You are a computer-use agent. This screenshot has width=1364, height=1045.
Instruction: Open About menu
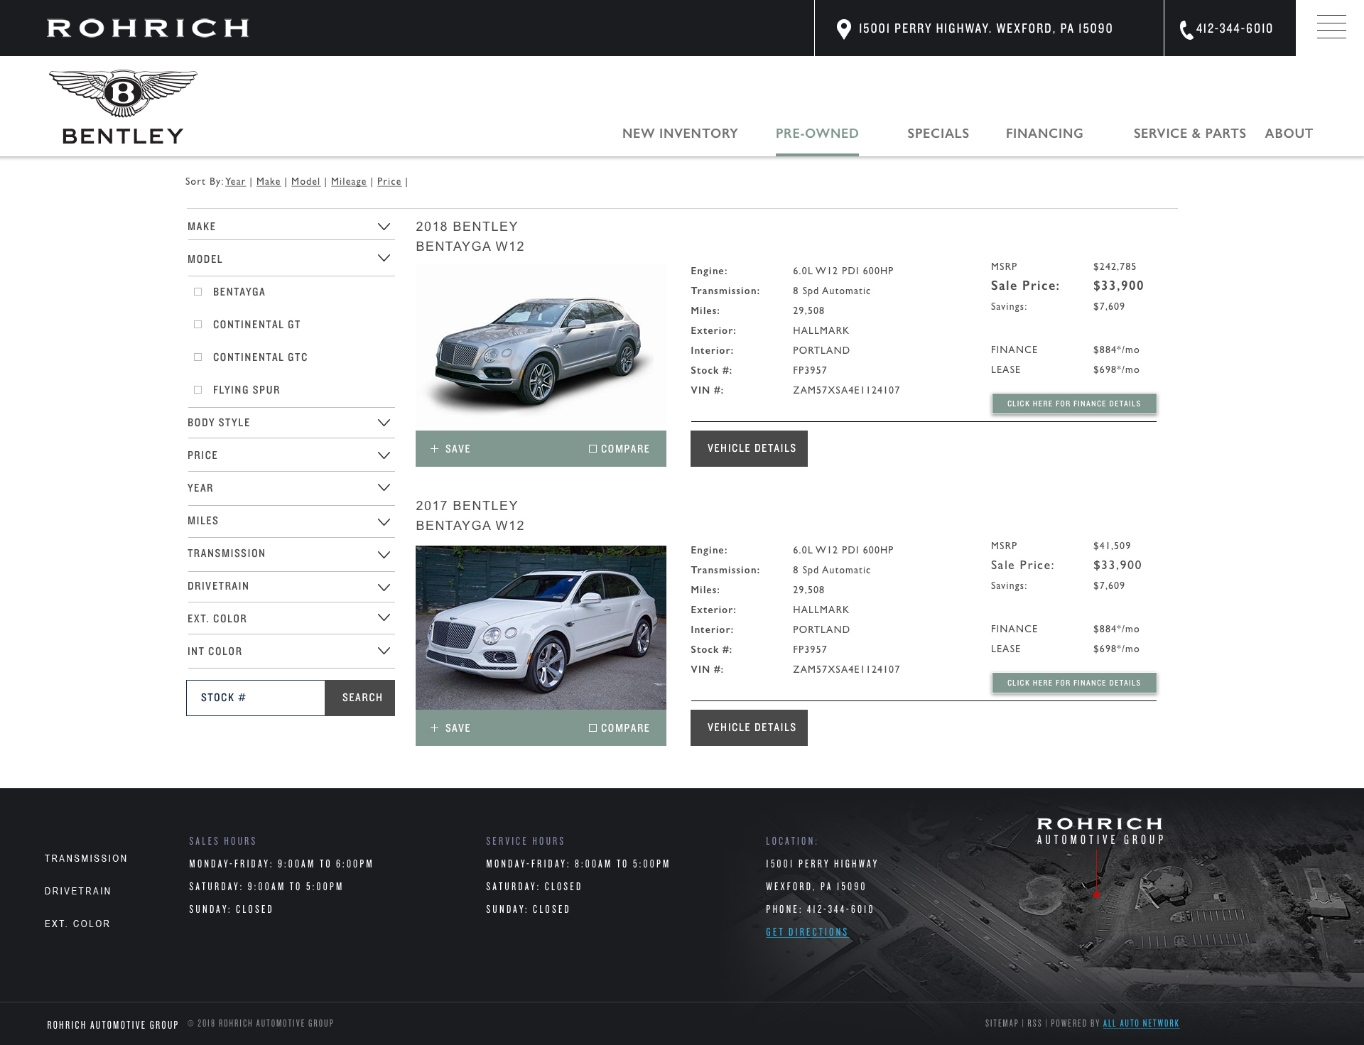(x=1288, y=133)
